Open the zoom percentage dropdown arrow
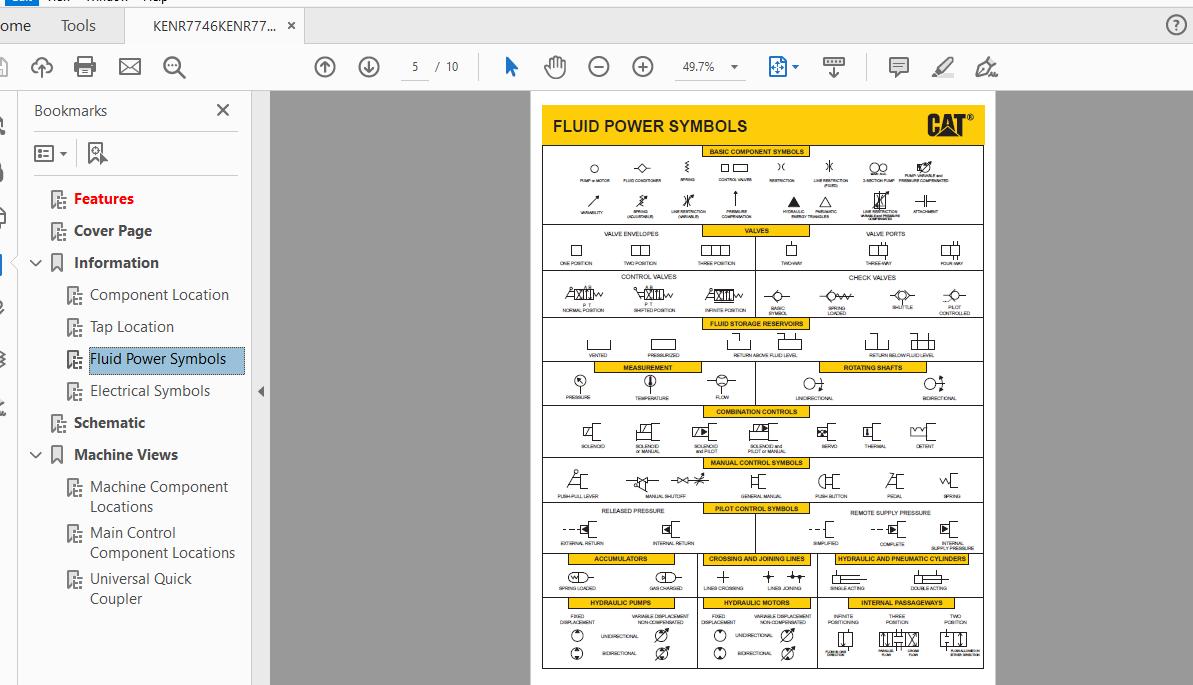Viewport: 1193px width, 685px height. point(734,67)
